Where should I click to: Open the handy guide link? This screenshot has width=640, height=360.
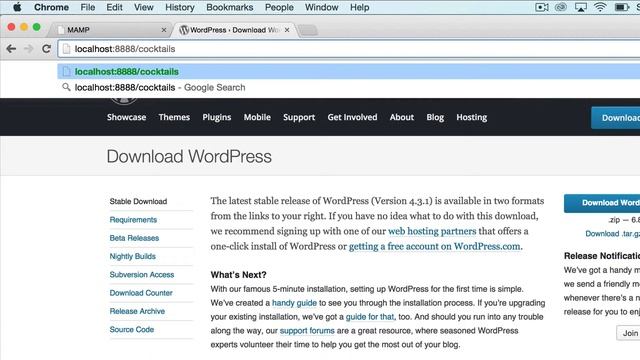tap(294, 303)
